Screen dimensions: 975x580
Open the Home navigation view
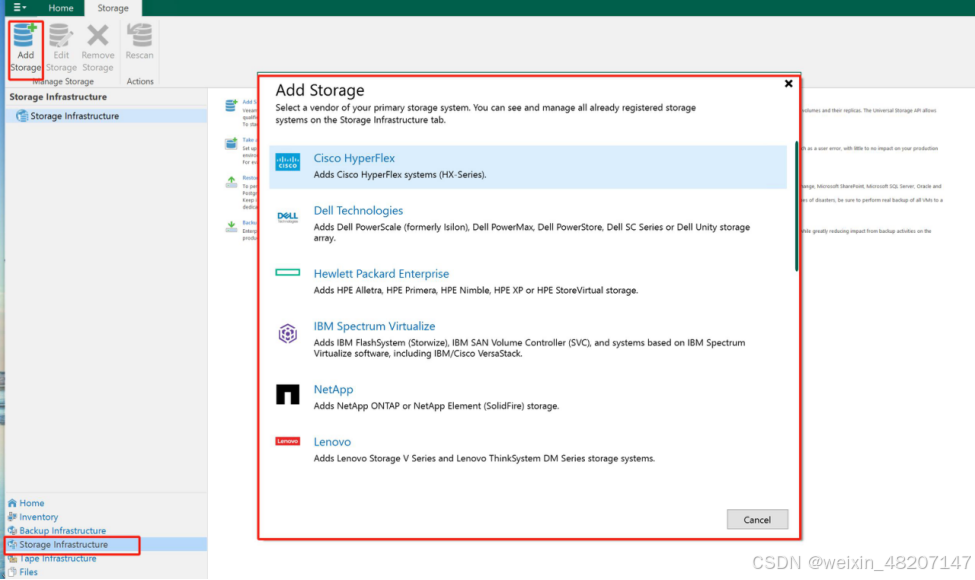(x=32, y=503)
